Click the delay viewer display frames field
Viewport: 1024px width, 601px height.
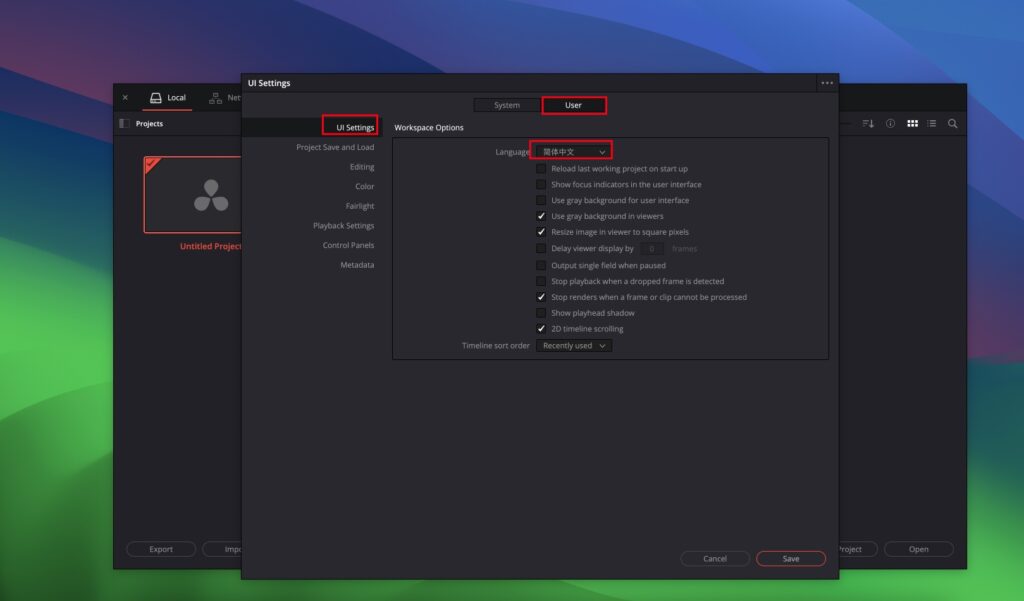pos(650,248)
